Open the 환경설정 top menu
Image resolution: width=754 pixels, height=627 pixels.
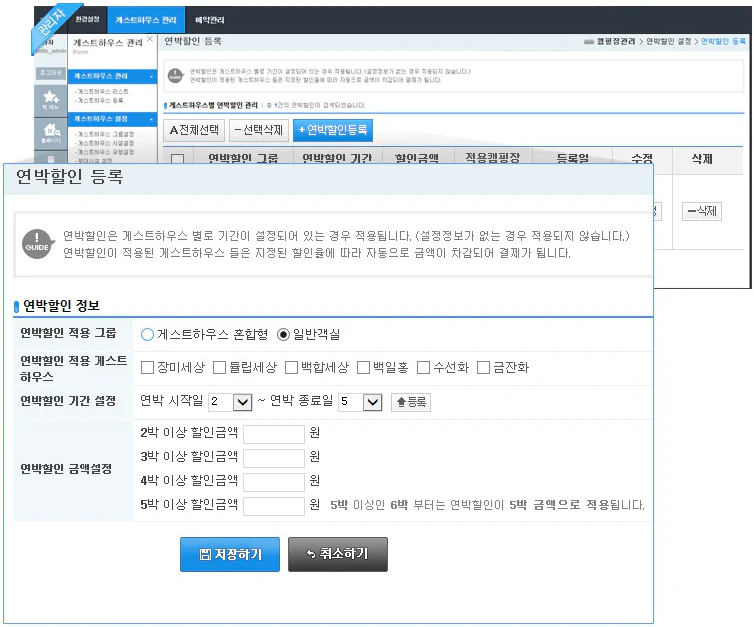(87, 19)
